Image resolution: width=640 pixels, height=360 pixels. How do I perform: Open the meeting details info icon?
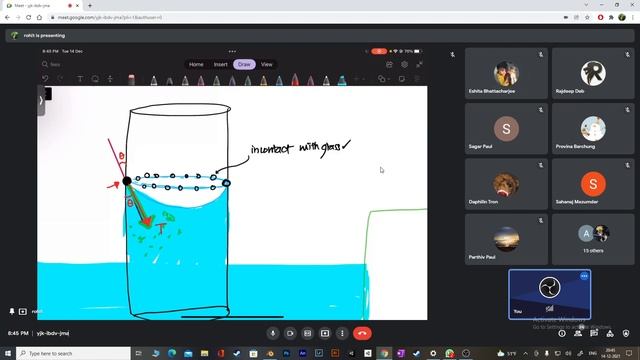(562, 333)
